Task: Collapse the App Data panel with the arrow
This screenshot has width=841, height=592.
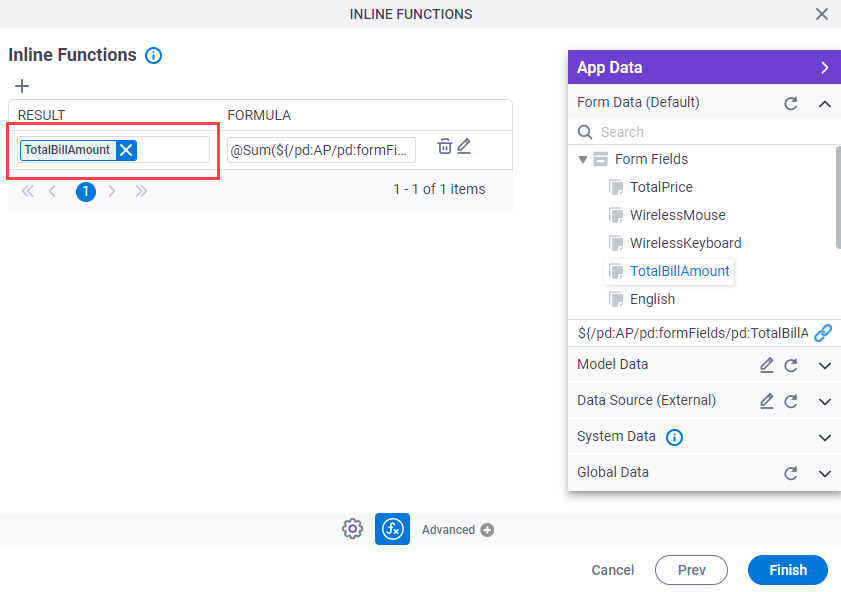Action: (x=824, y=68)
